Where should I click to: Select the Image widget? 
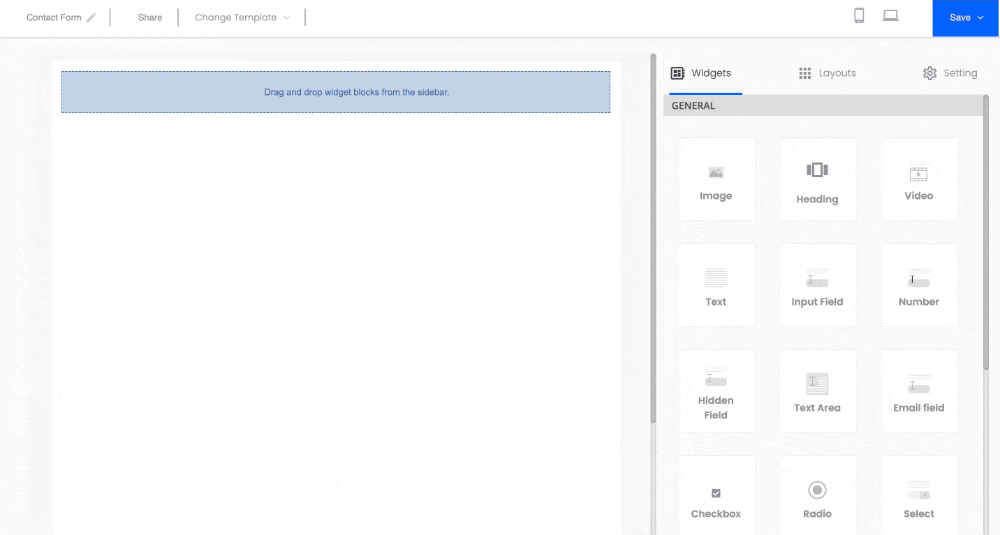(x=716, y=179)
